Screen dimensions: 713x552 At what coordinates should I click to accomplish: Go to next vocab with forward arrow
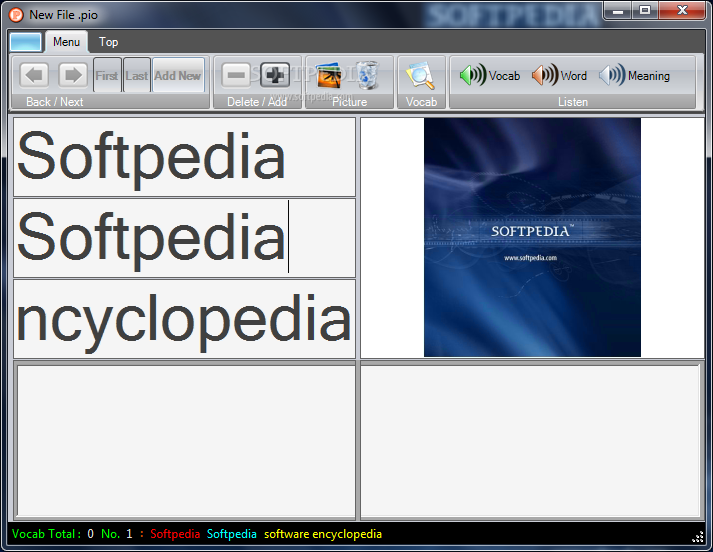click(73, 75)
